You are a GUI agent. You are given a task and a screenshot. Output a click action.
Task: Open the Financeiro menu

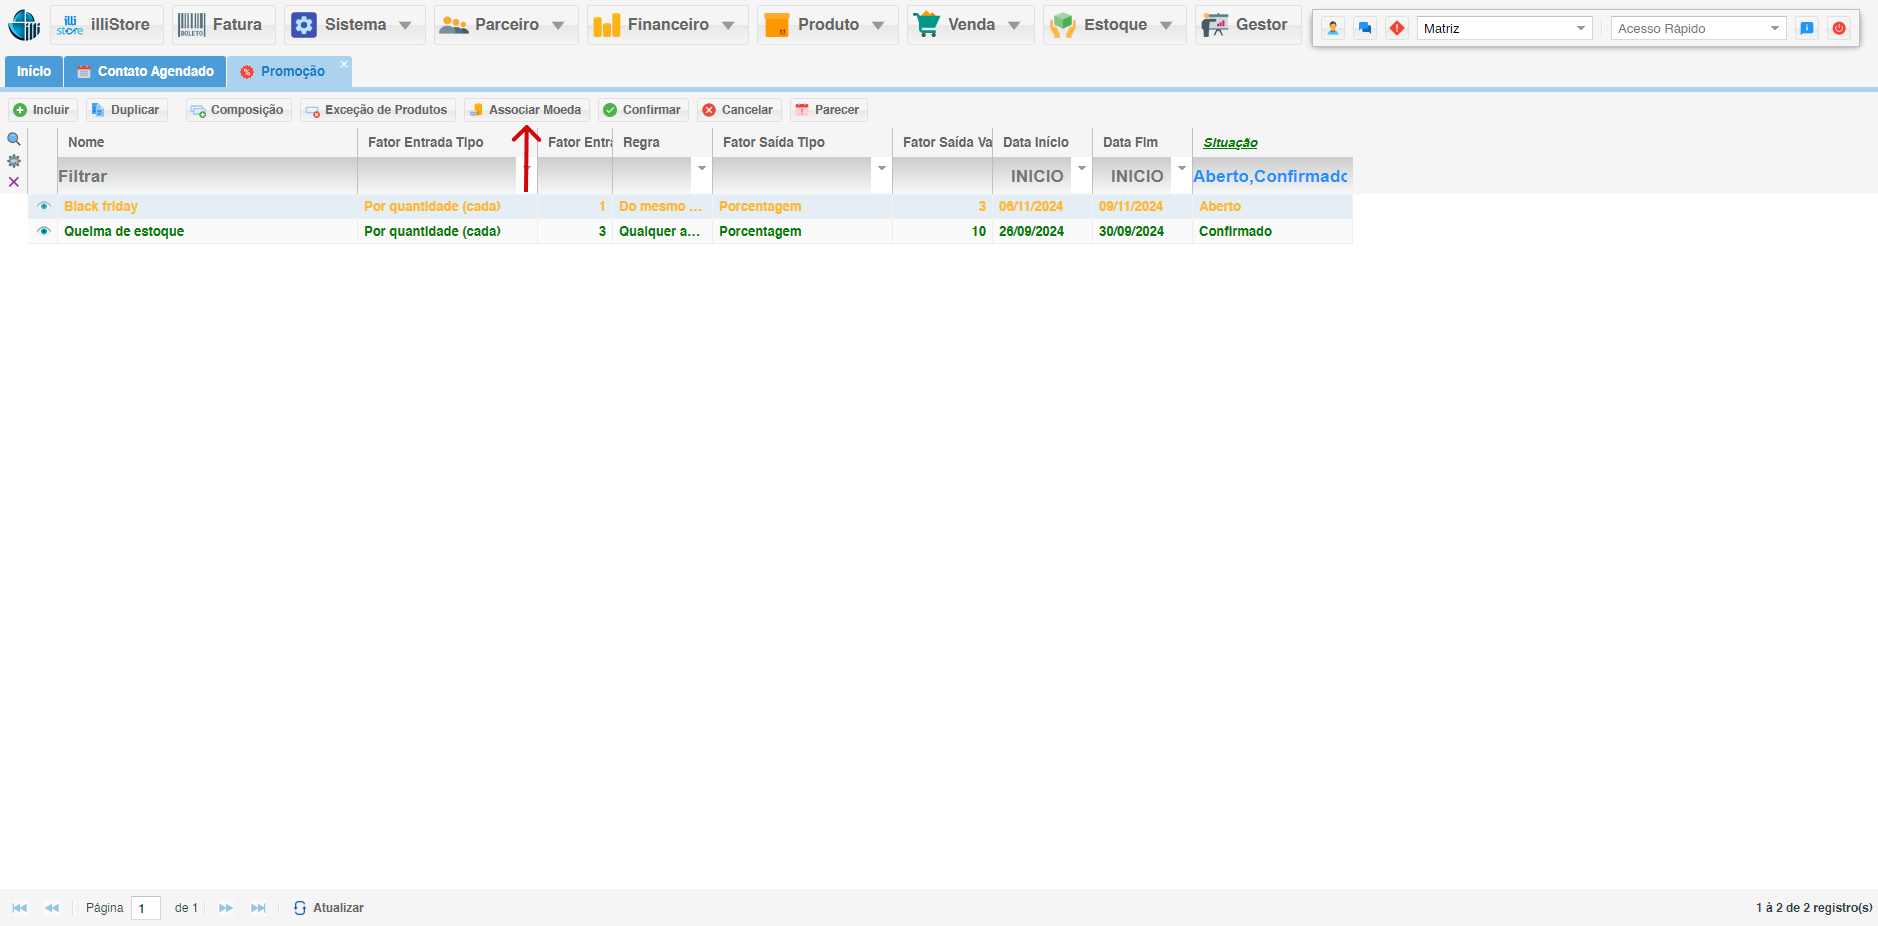click(x=667, y=25)
